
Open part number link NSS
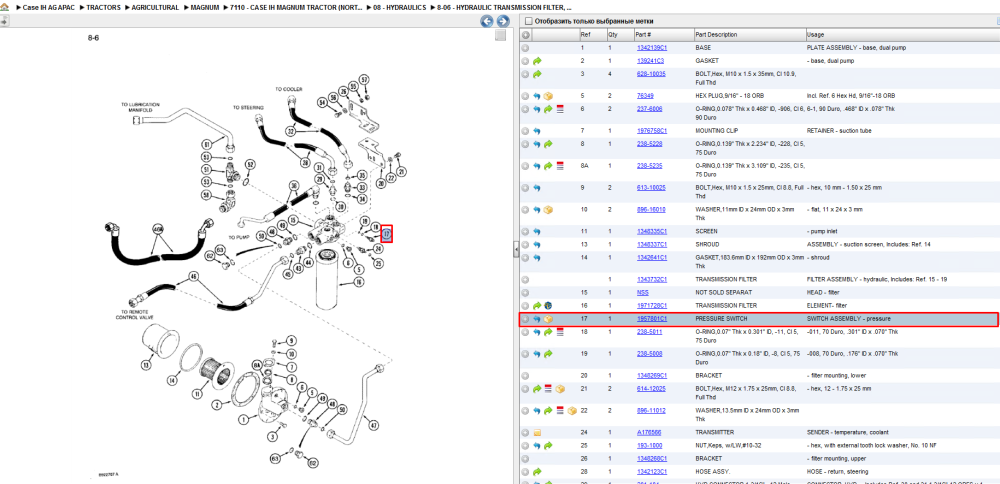(x=642, y=292)
